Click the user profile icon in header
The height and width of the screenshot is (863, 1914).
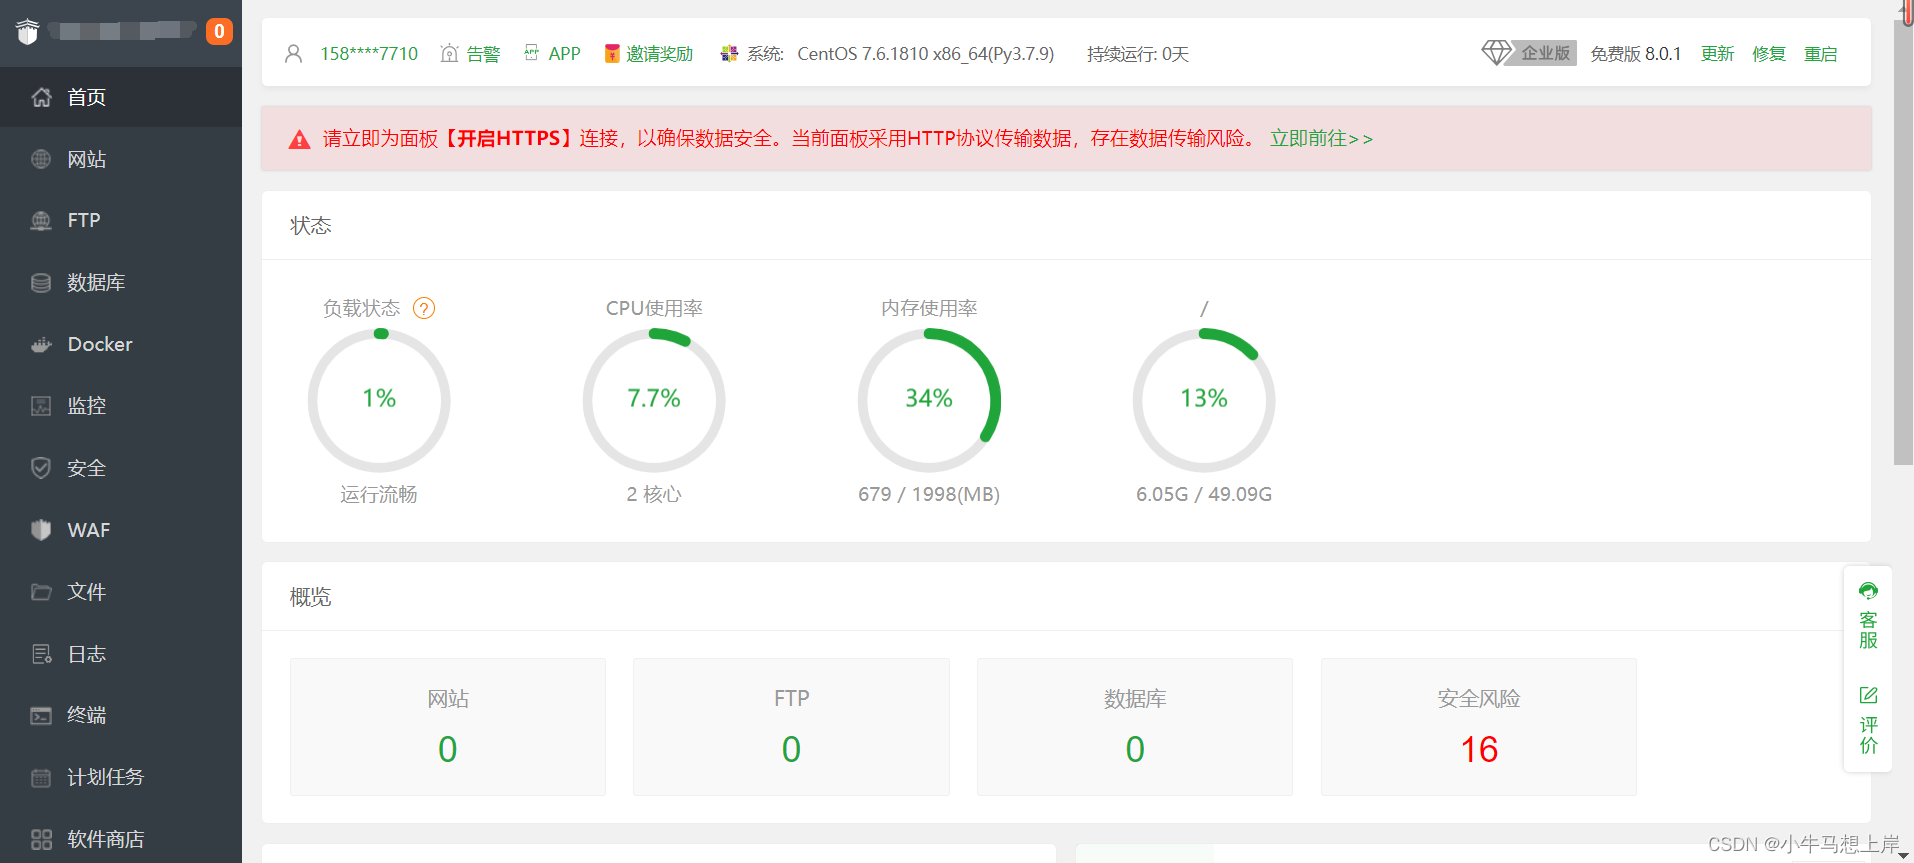click(293, 54)
